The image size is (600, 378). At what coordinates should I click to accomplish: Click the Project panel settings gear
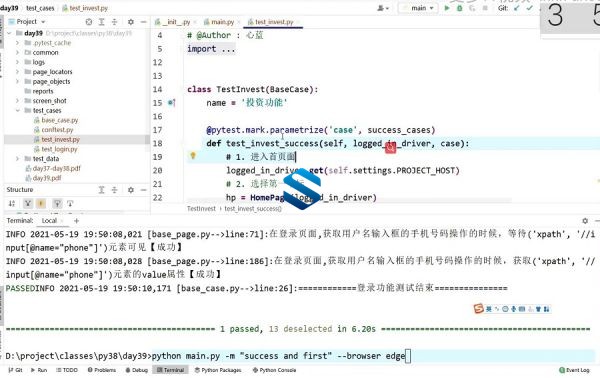130,22
